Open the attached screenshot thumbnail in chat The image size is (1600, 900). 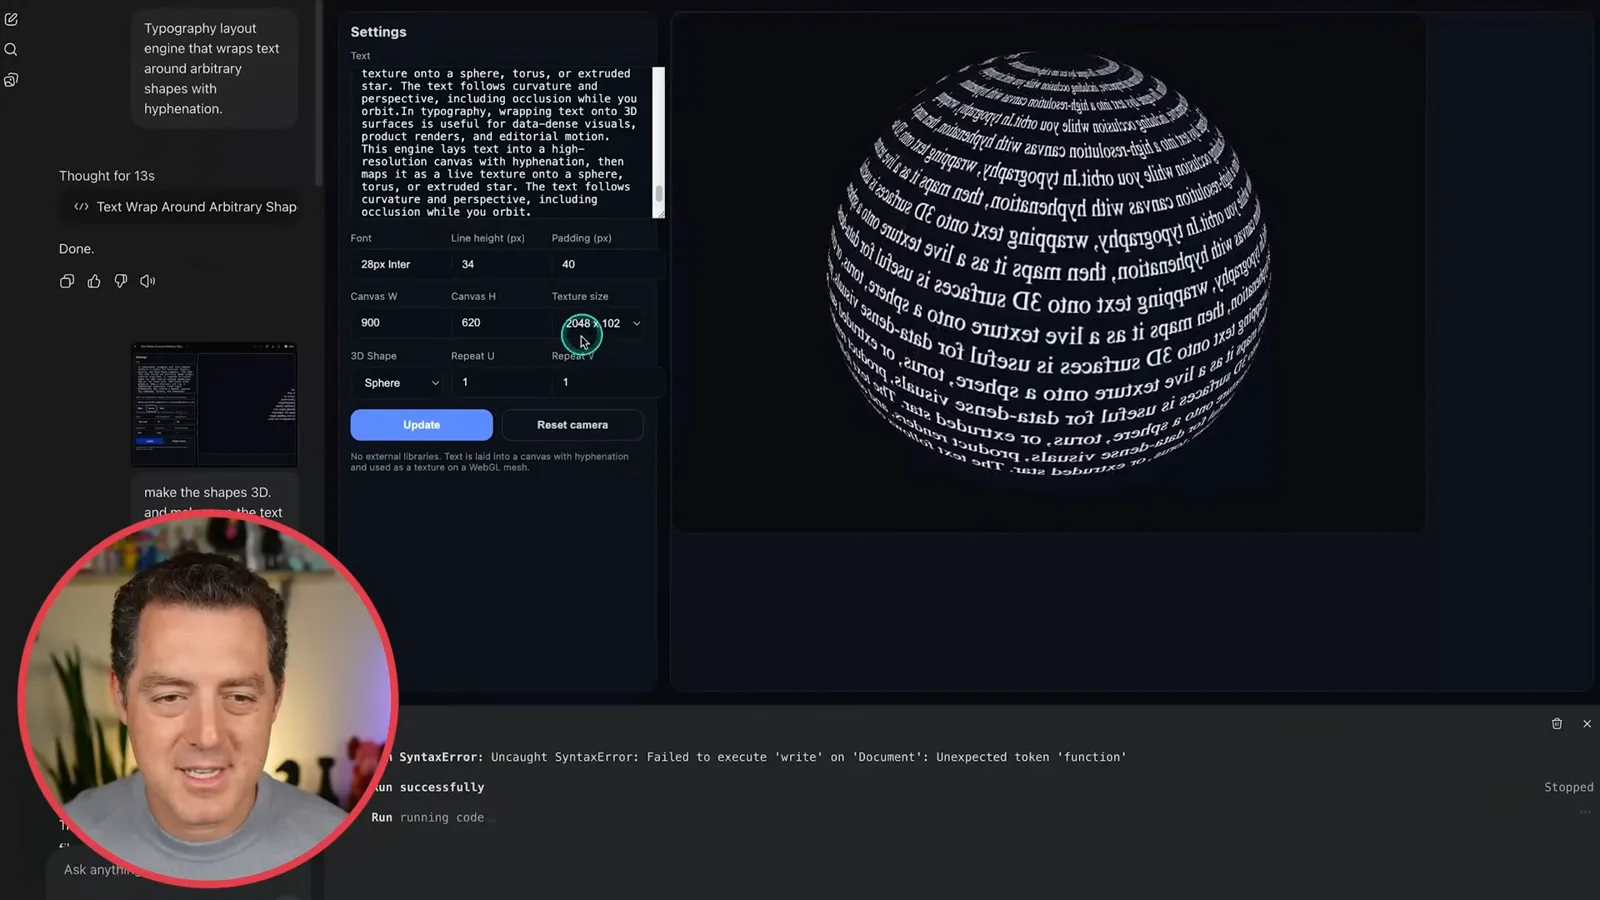[214, 404]
